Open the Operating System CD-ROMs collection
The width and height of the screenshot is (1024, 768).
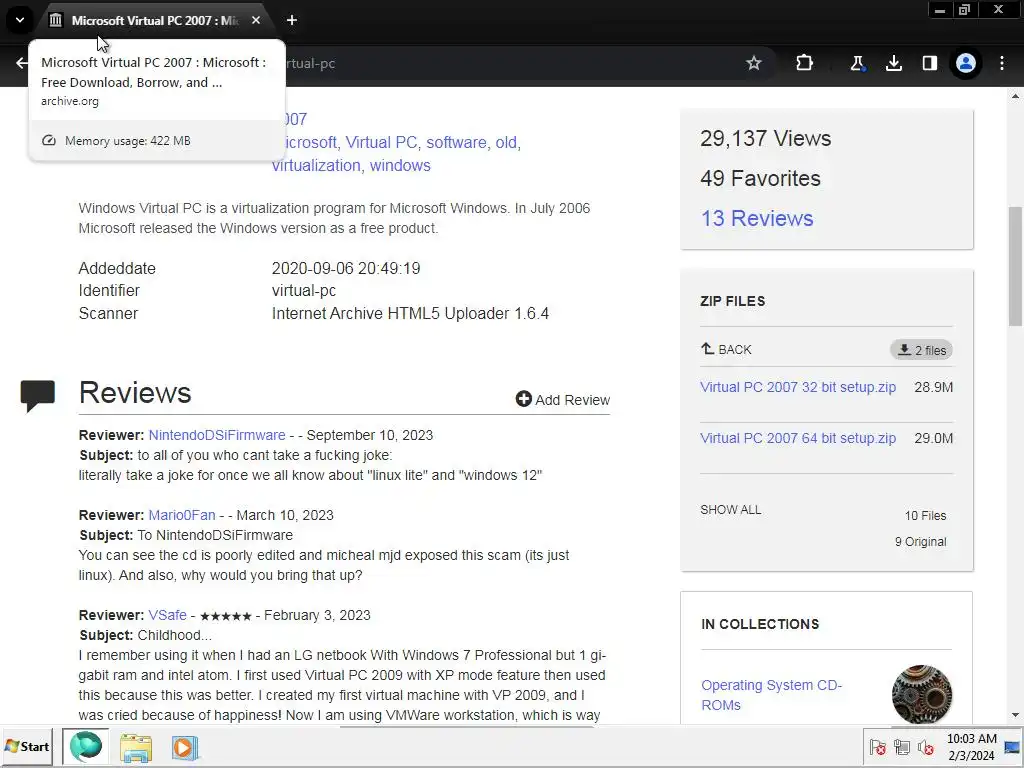pos(771,695)
